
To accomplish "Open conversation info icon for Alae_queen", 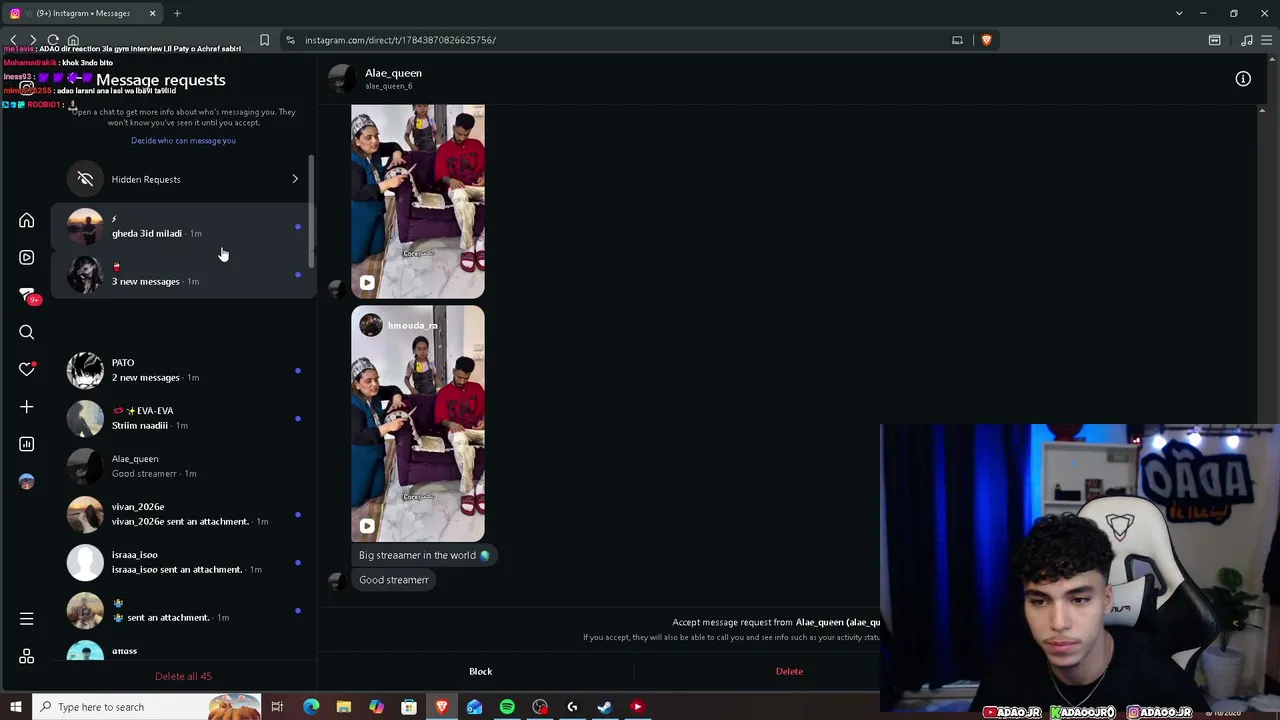I will [x=1243, y=79].
